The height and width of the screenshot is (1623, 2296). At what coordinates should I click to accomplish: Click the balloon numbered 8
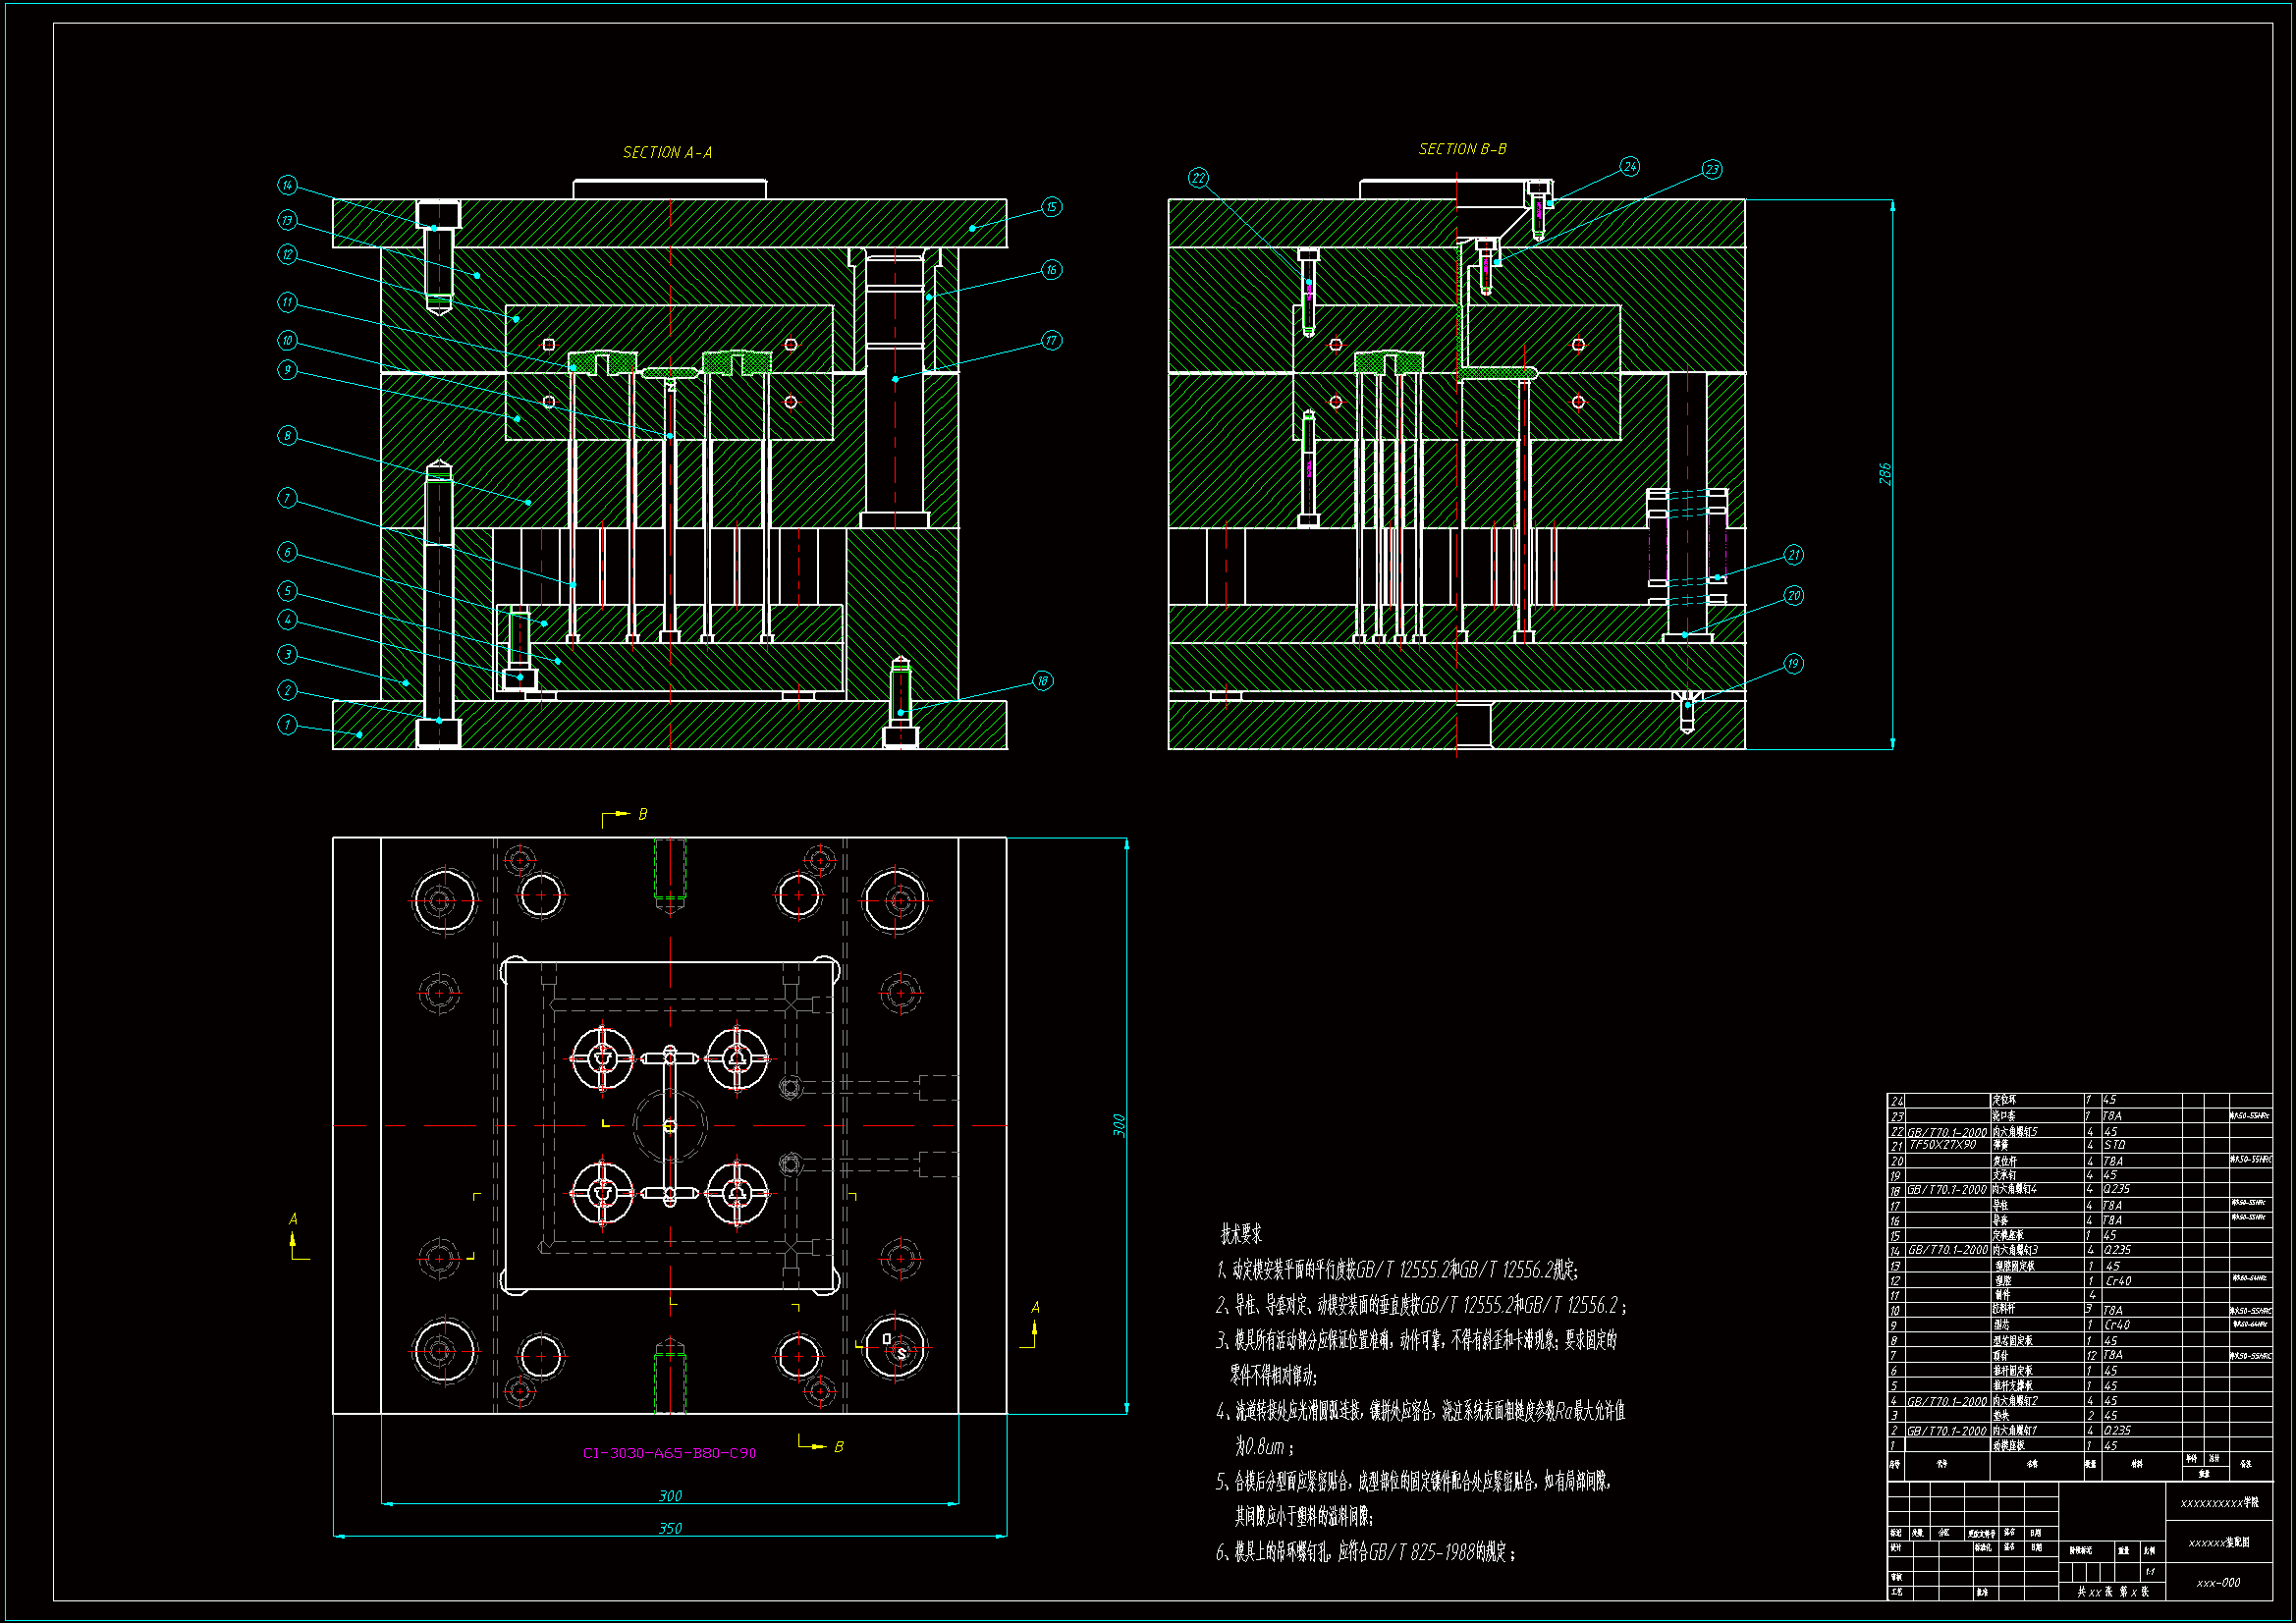pos(288,436)
